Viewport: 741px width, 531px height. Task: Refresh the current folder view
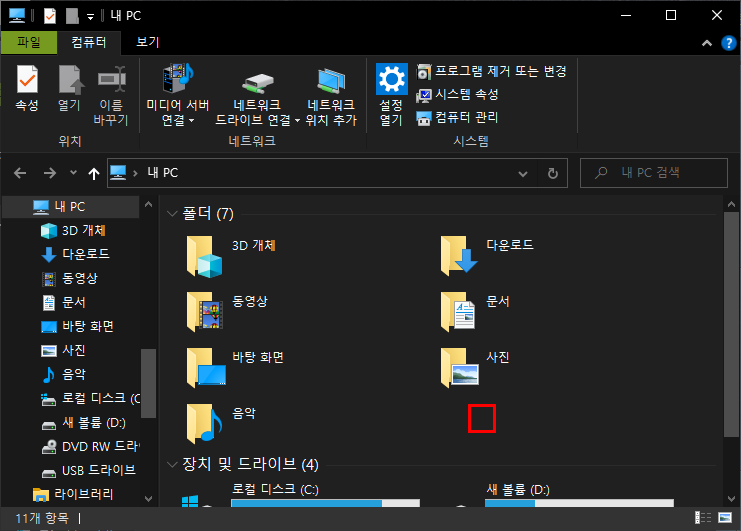point(552,174)
